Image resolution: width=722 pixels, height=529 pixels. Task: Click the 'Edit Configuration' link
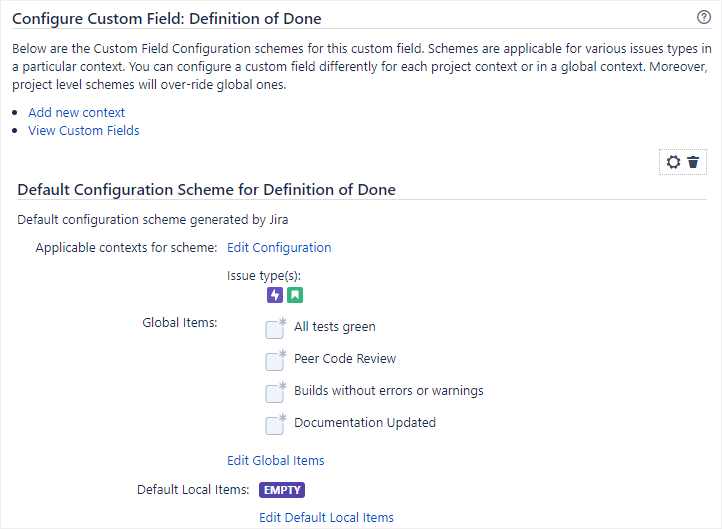[279, 247]
